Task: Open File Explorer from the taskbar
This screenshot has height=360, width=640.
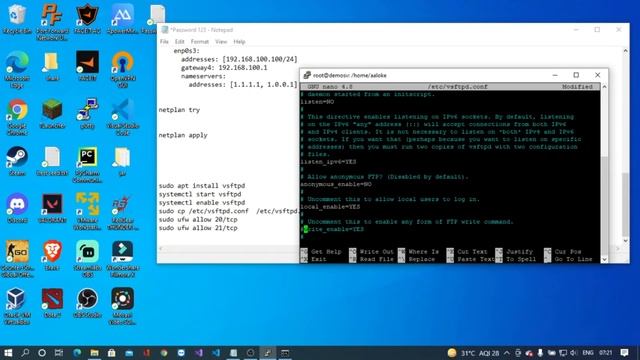Action: (94, 353)
